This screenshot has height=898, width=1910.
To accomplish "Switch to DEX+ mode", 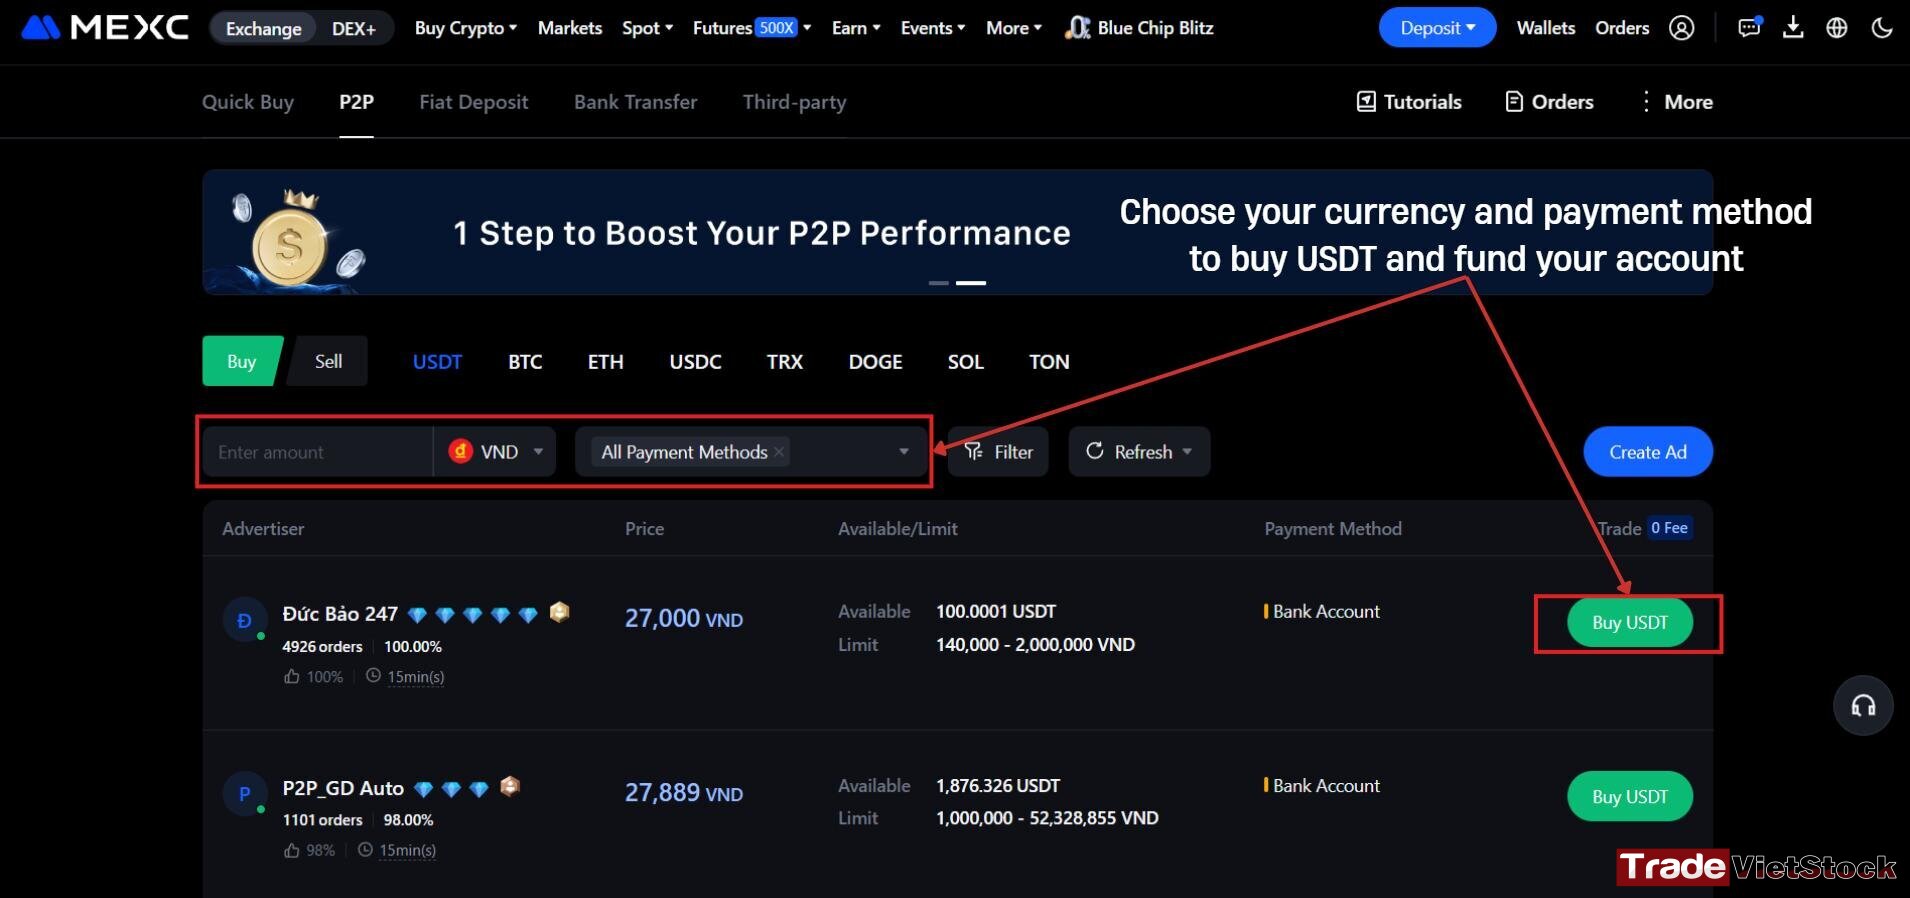I will [354, 28].
